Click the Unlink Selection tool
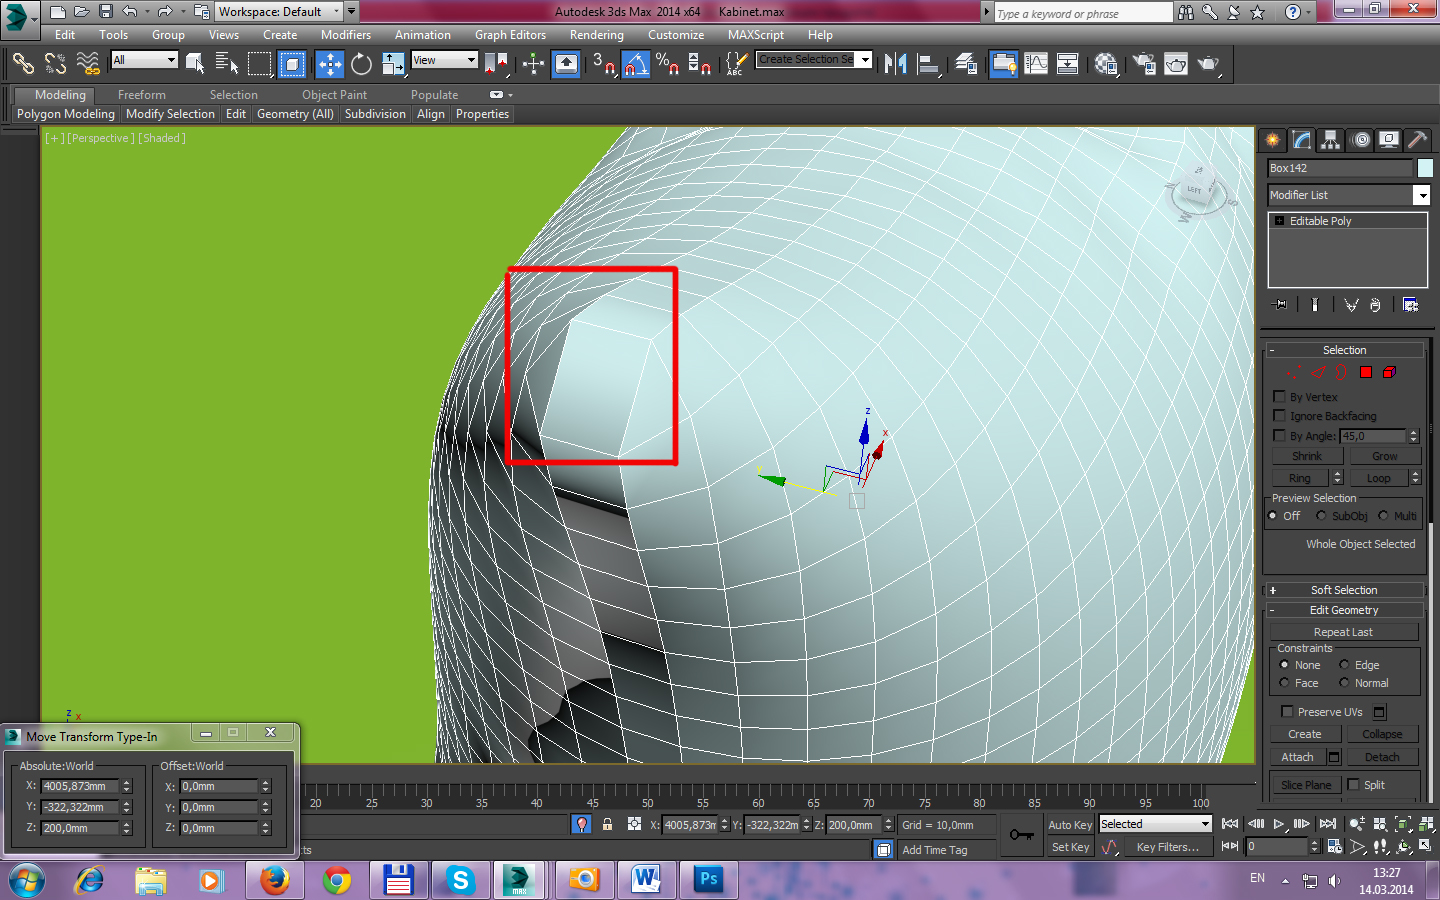The height and width of the screenshot is (900, 1440). [55, 64]
